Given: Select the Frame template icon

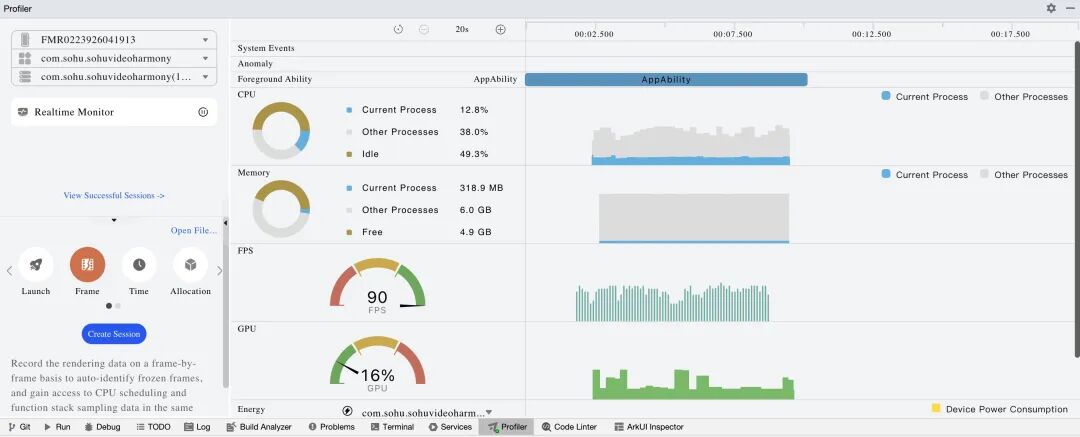Looking at the screenshot, I should tap(87, 265).
